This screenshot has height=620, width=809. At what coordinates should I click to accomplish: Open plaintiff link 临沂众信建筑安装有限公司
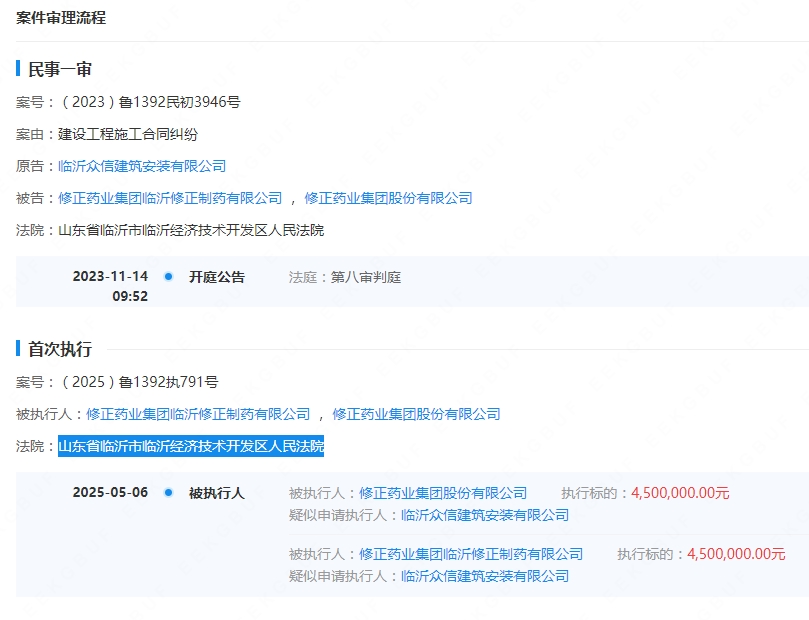142,166
